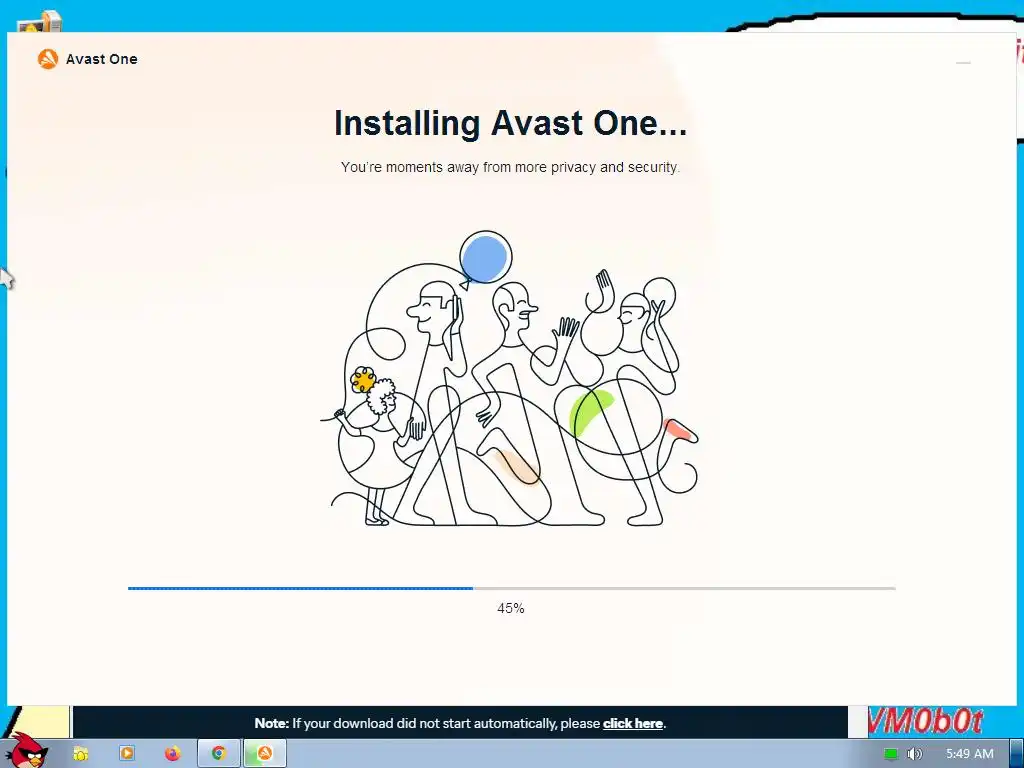The image size is (1024, 768).
Task: Click the Avast One logo icon
Action: pyautogui.click(x=48, y=59)
